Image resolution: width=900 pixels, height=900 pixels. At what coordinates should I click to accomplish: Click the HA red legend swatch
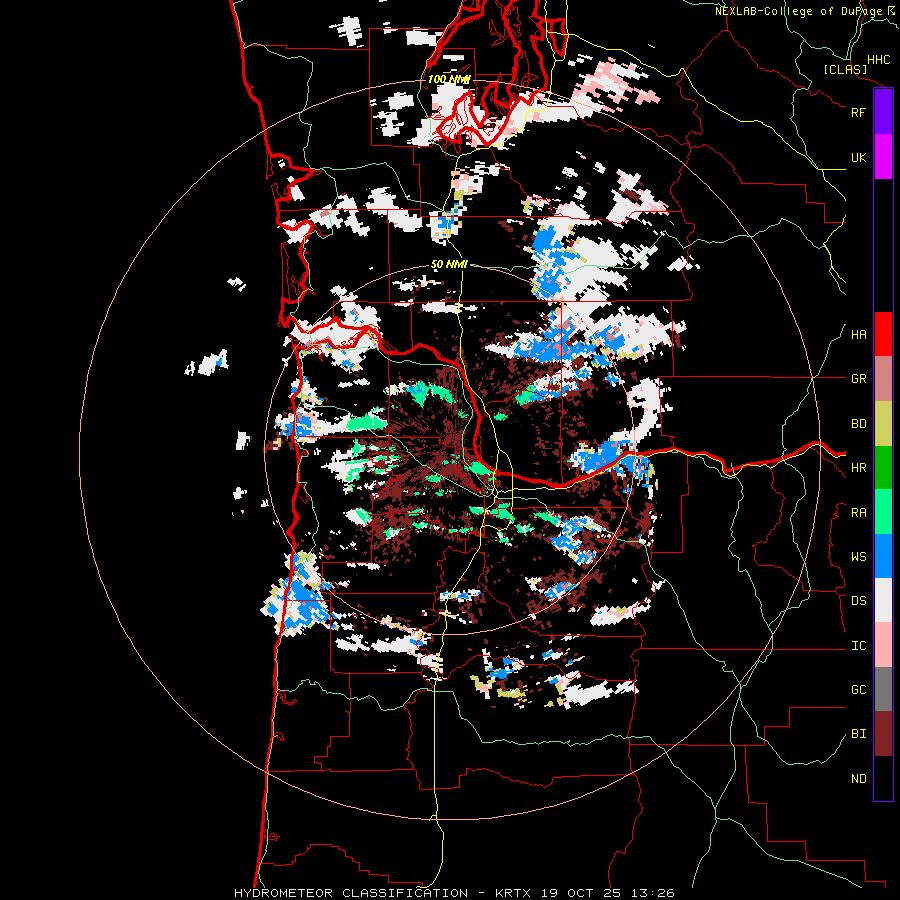click(x=883, y=334)
